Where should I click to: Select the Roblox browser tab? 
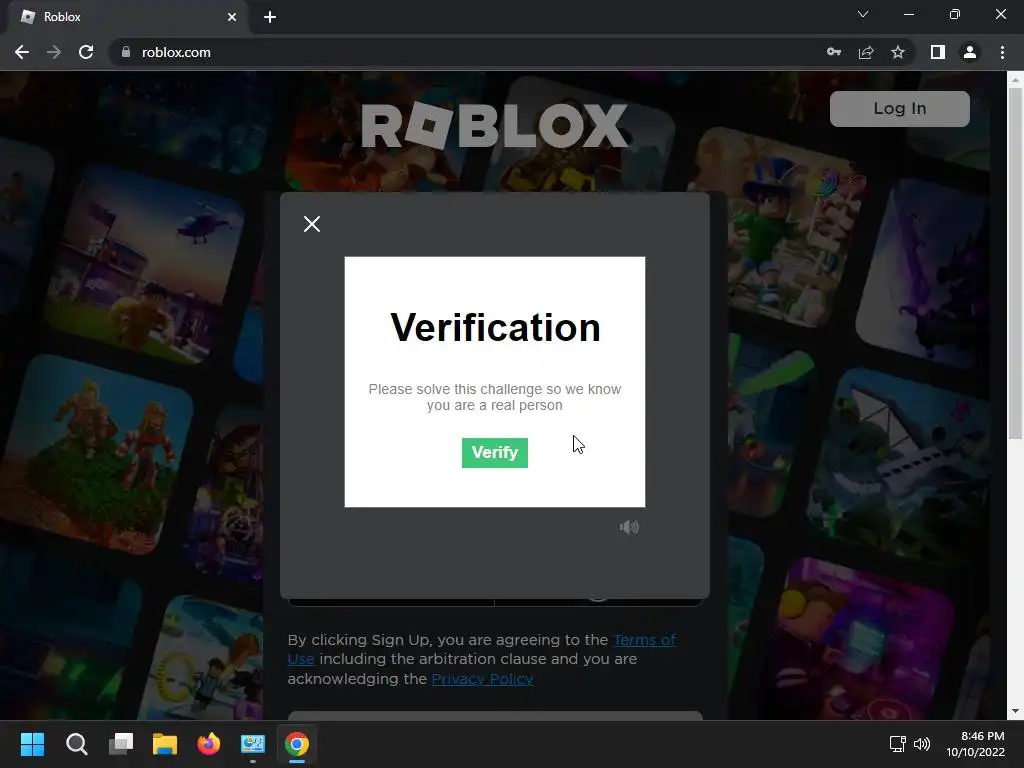pos(127,17)
